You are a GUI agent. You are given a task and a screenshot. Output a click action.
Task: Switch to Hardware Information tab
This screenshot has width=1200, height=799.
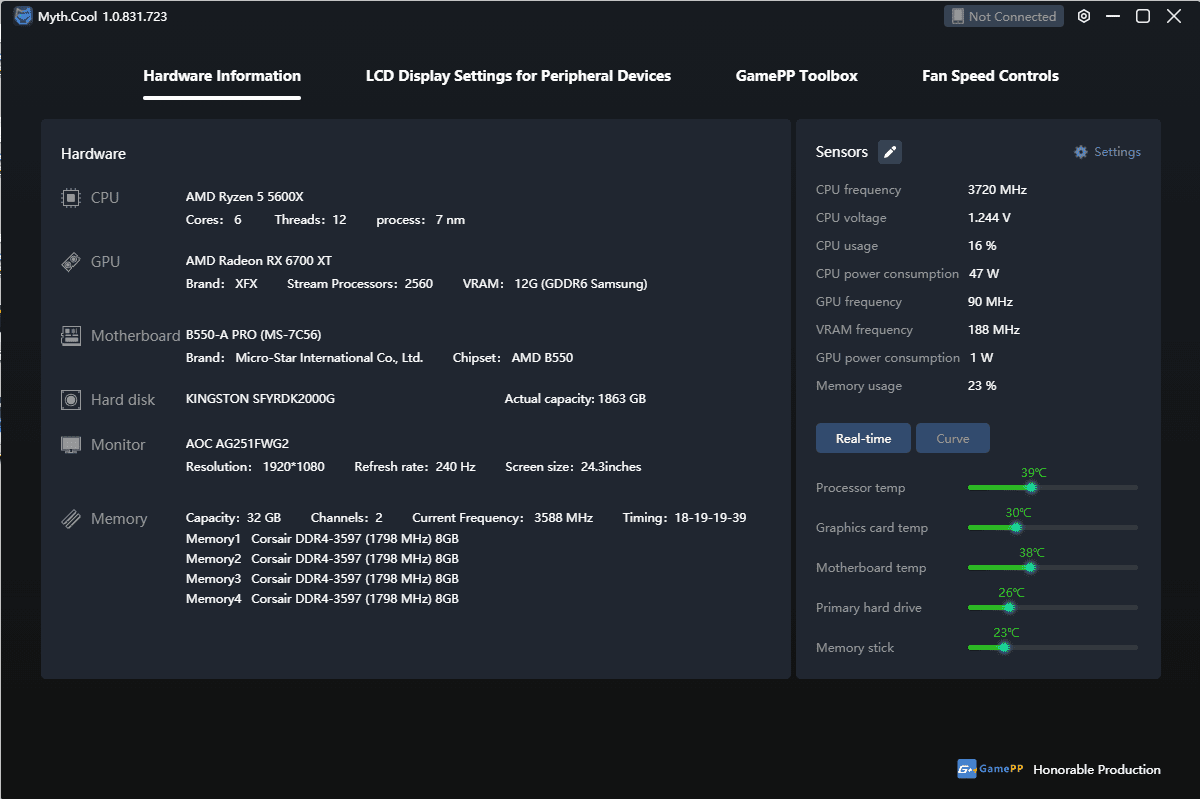(222, 76)
